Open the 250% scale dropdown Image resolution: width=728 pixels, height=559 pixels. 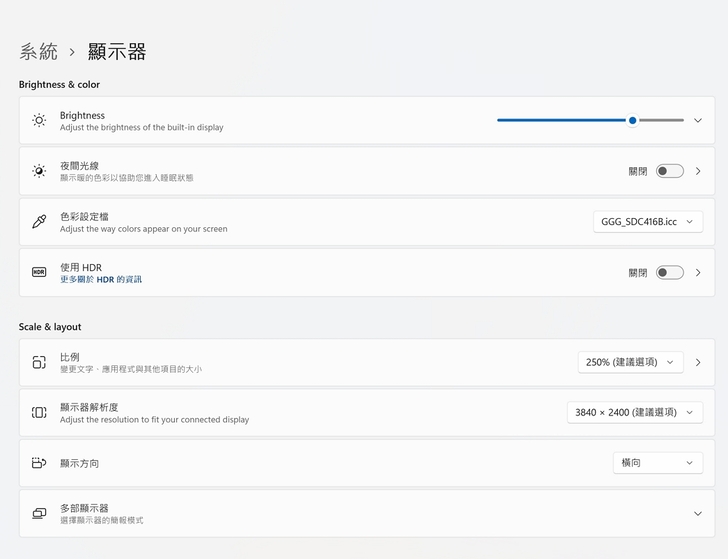tap(630, 362)
